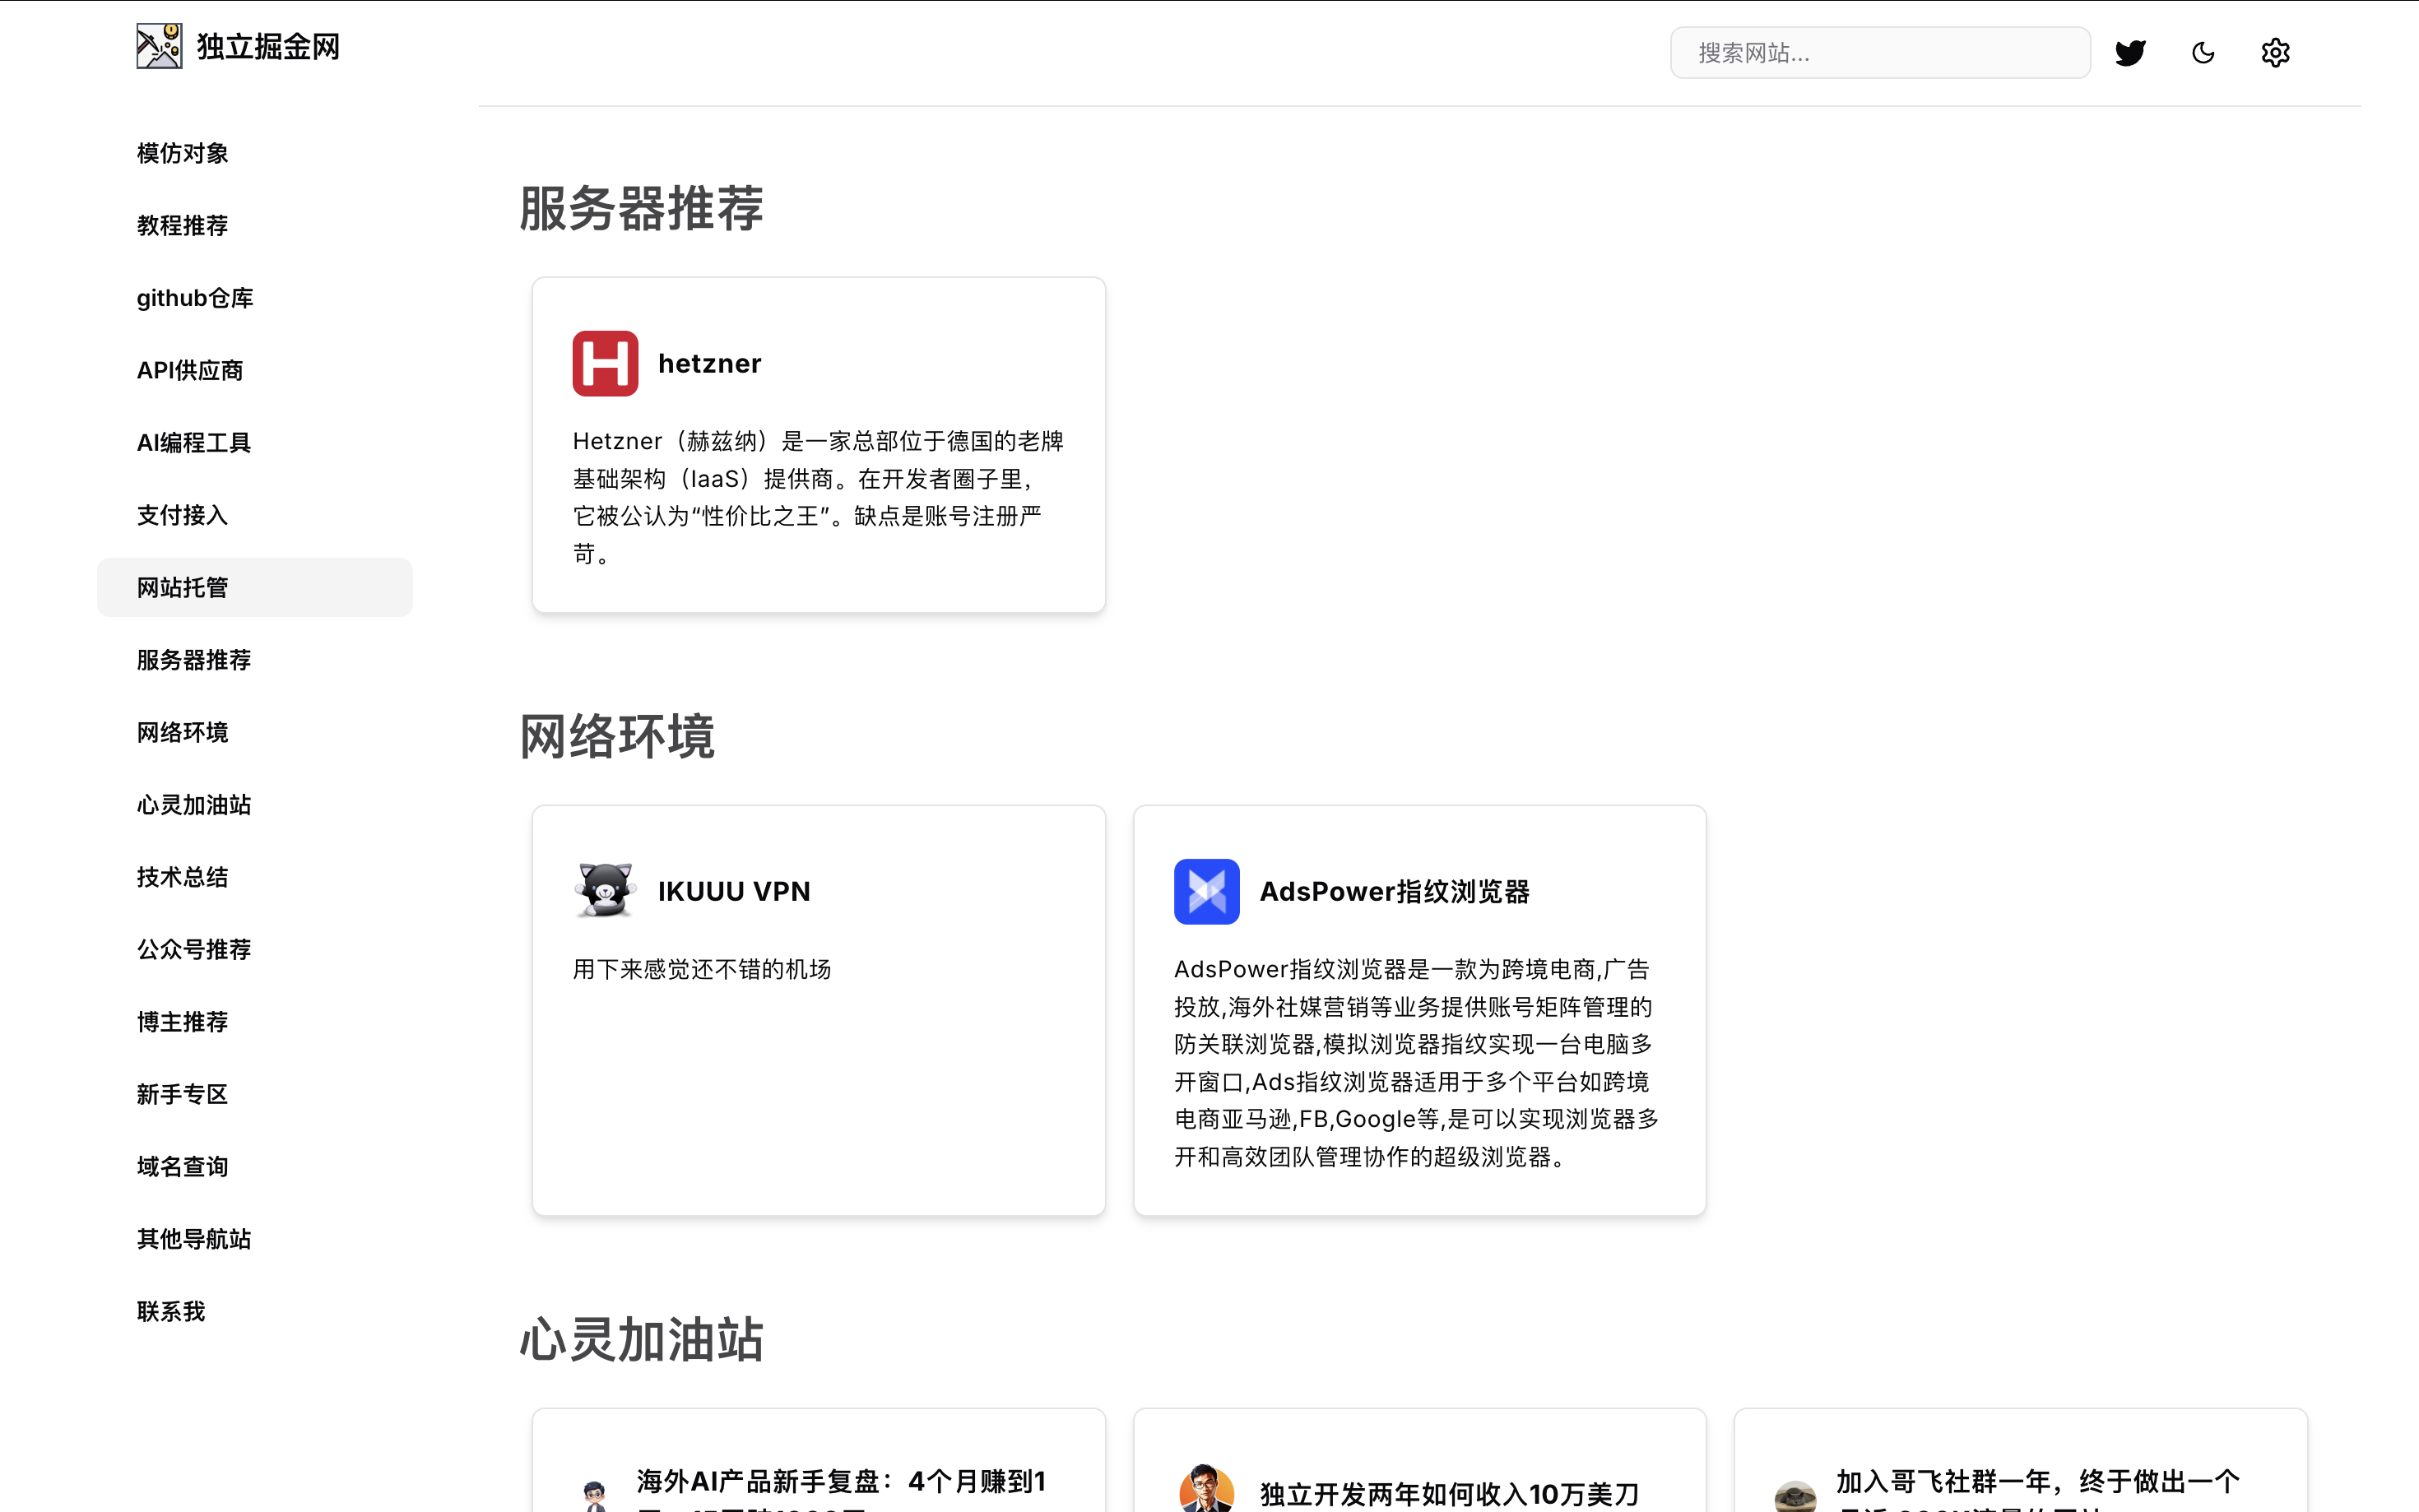Focus the 搜索网站 search field
The height and width of the screenshot is (1512, 2419).
click(1879, 53)
